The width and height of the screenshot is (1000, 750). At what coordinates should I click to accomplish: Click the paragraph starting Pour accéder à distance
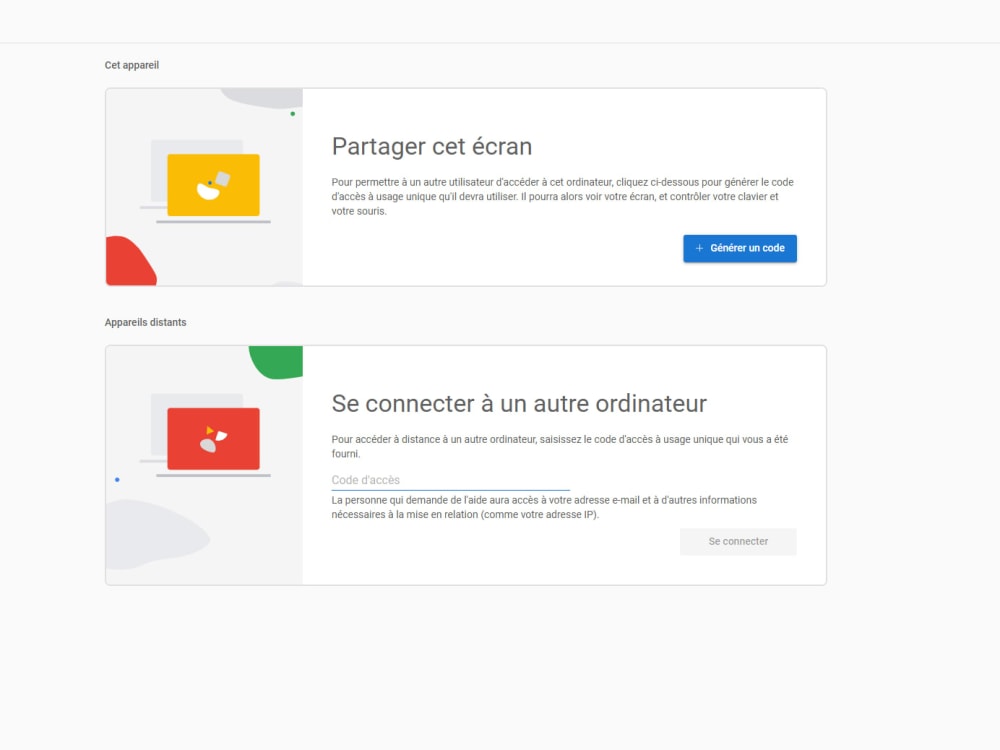(x=560, y=446)
